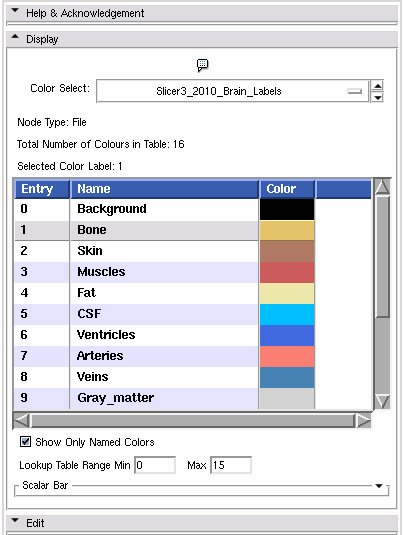The image size is (404, 535).
Task: Click the Name column header
Action: click(x=164, y=189)
